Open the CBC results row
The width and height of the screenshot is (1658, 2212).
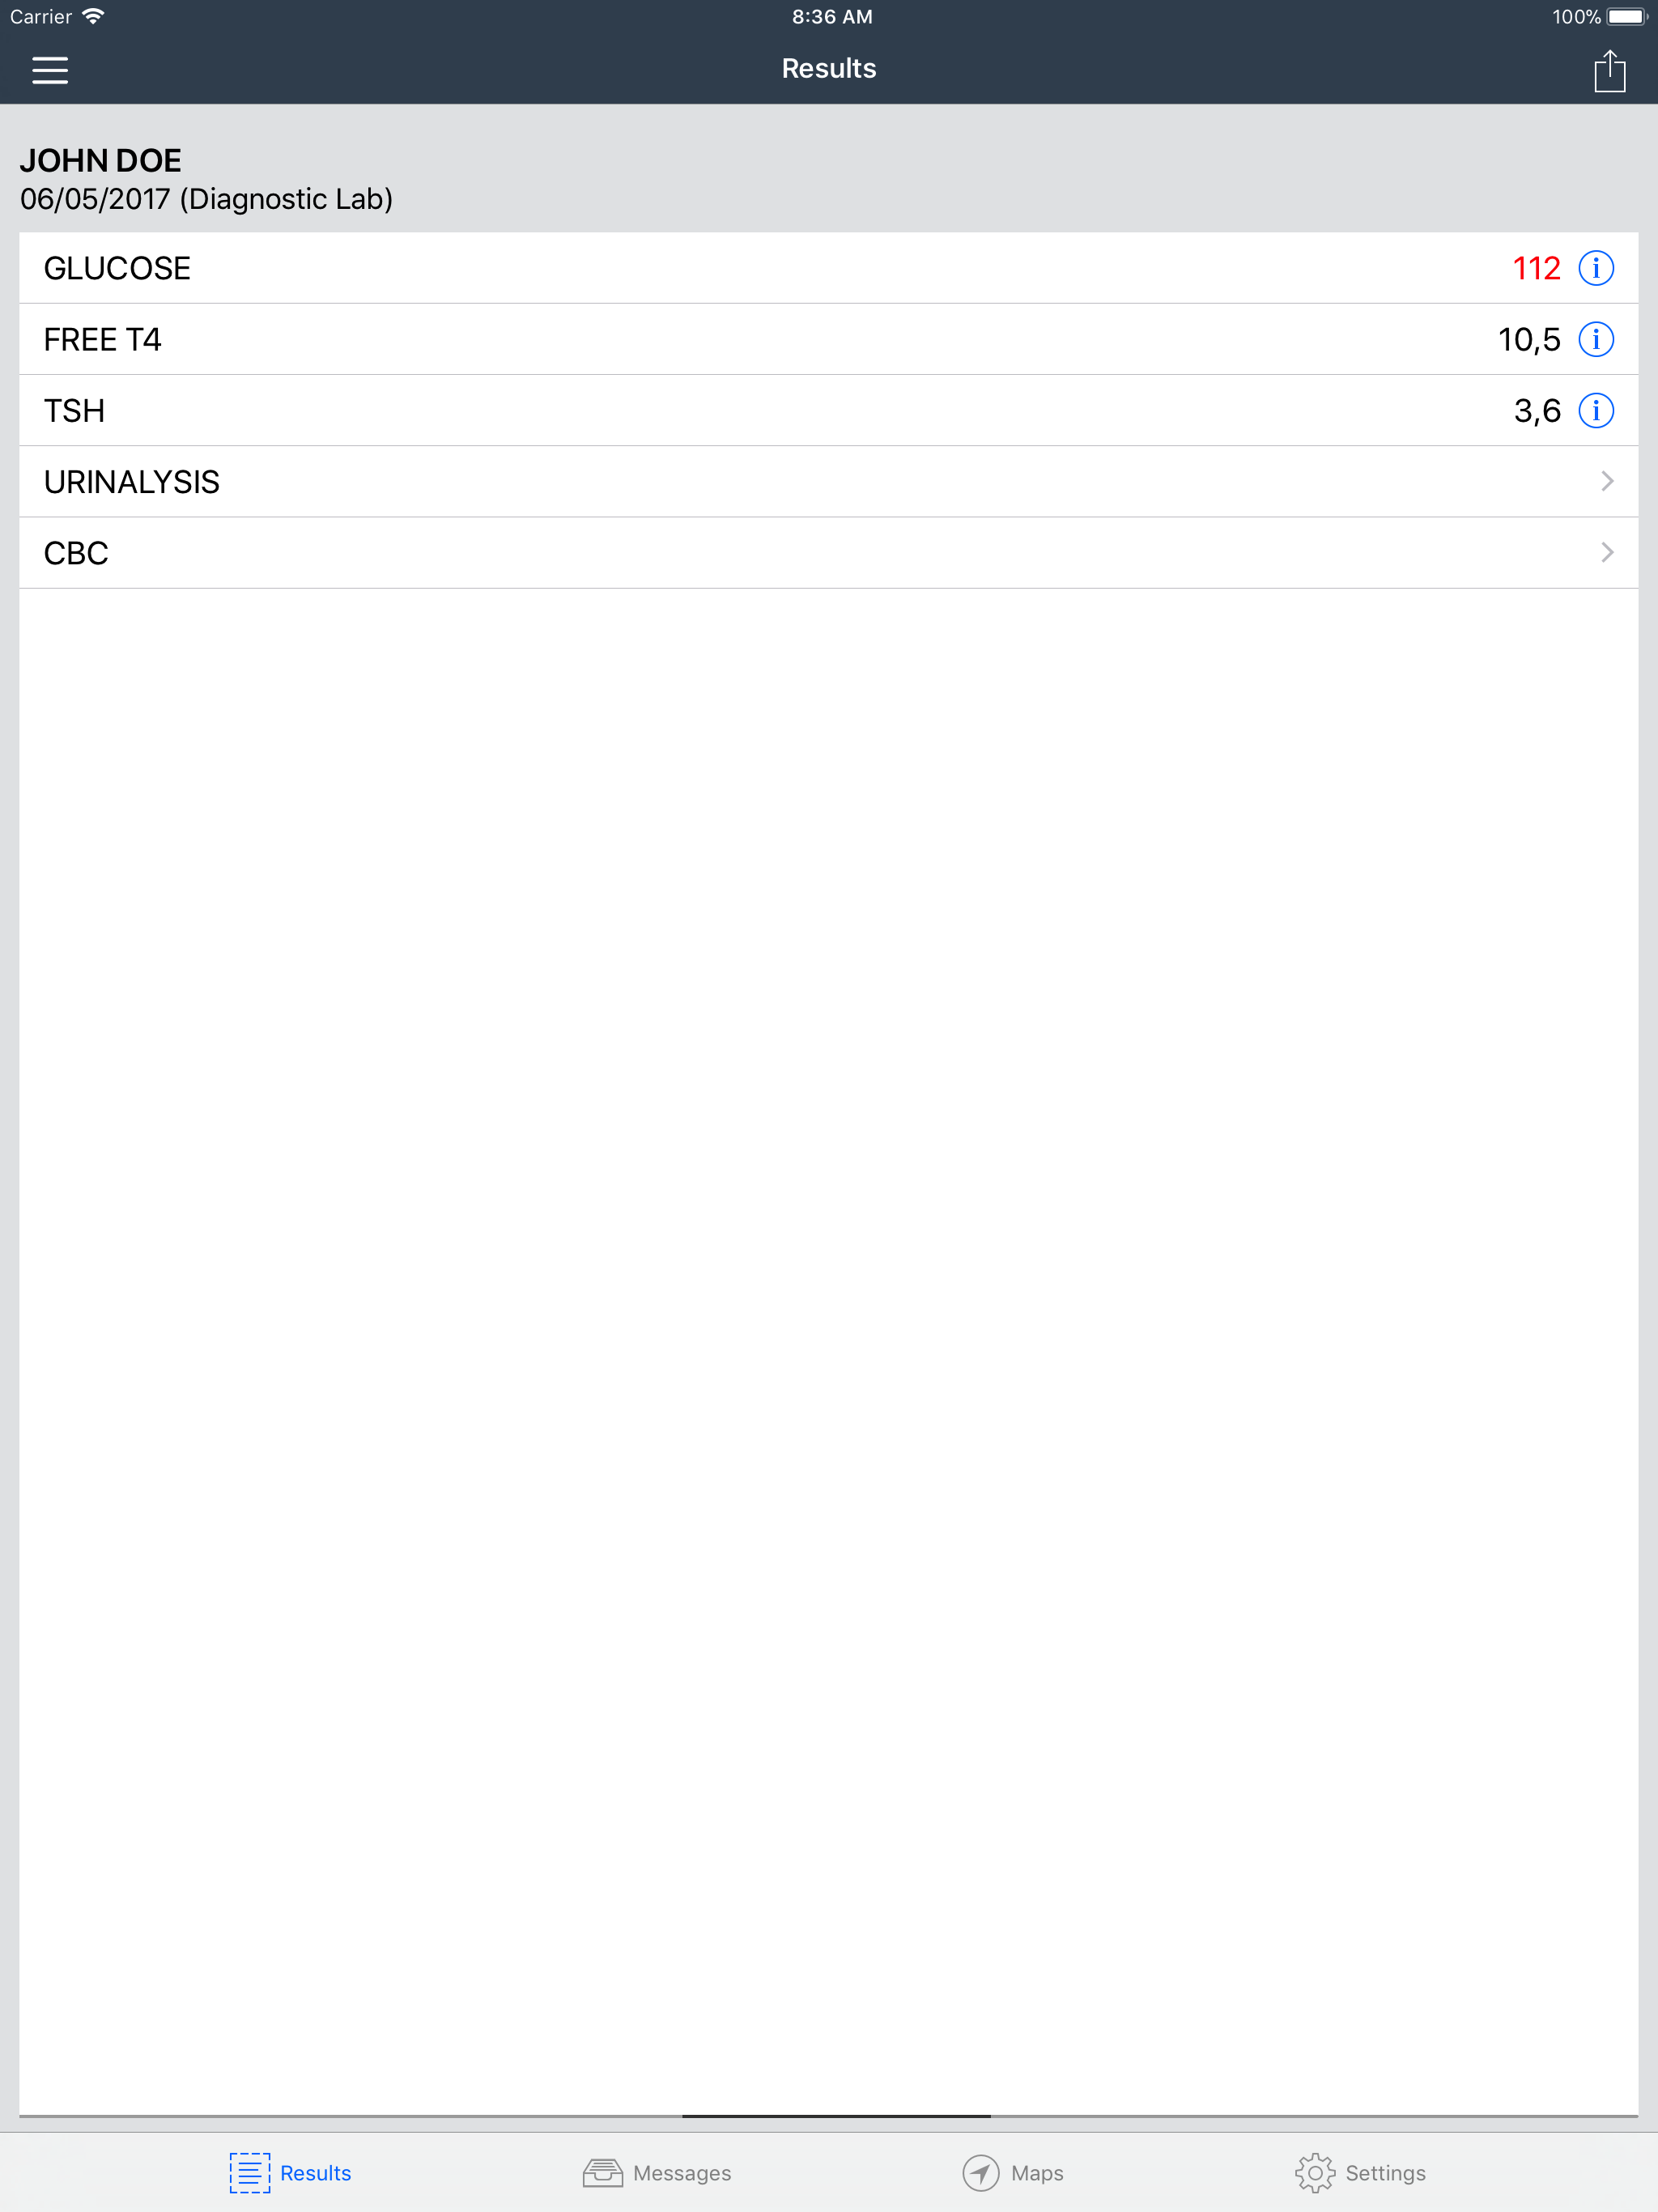(x=828, y=552)
